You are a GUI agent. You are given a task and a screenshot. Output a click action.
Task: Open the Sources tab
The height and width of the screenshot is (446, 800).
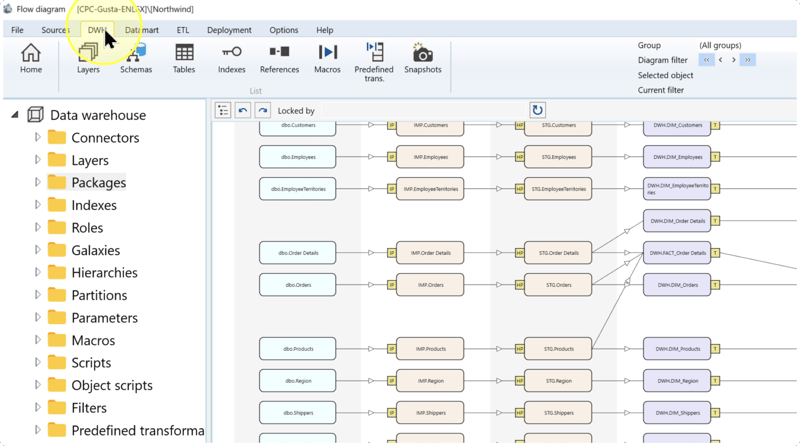(55, 30)
